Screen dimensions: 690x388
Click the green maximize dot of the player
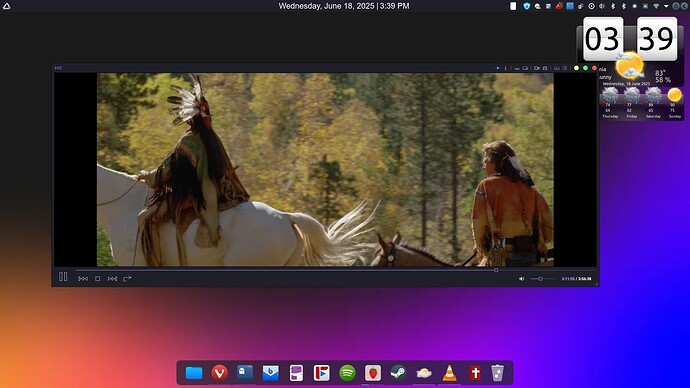[x=585, y=68]
